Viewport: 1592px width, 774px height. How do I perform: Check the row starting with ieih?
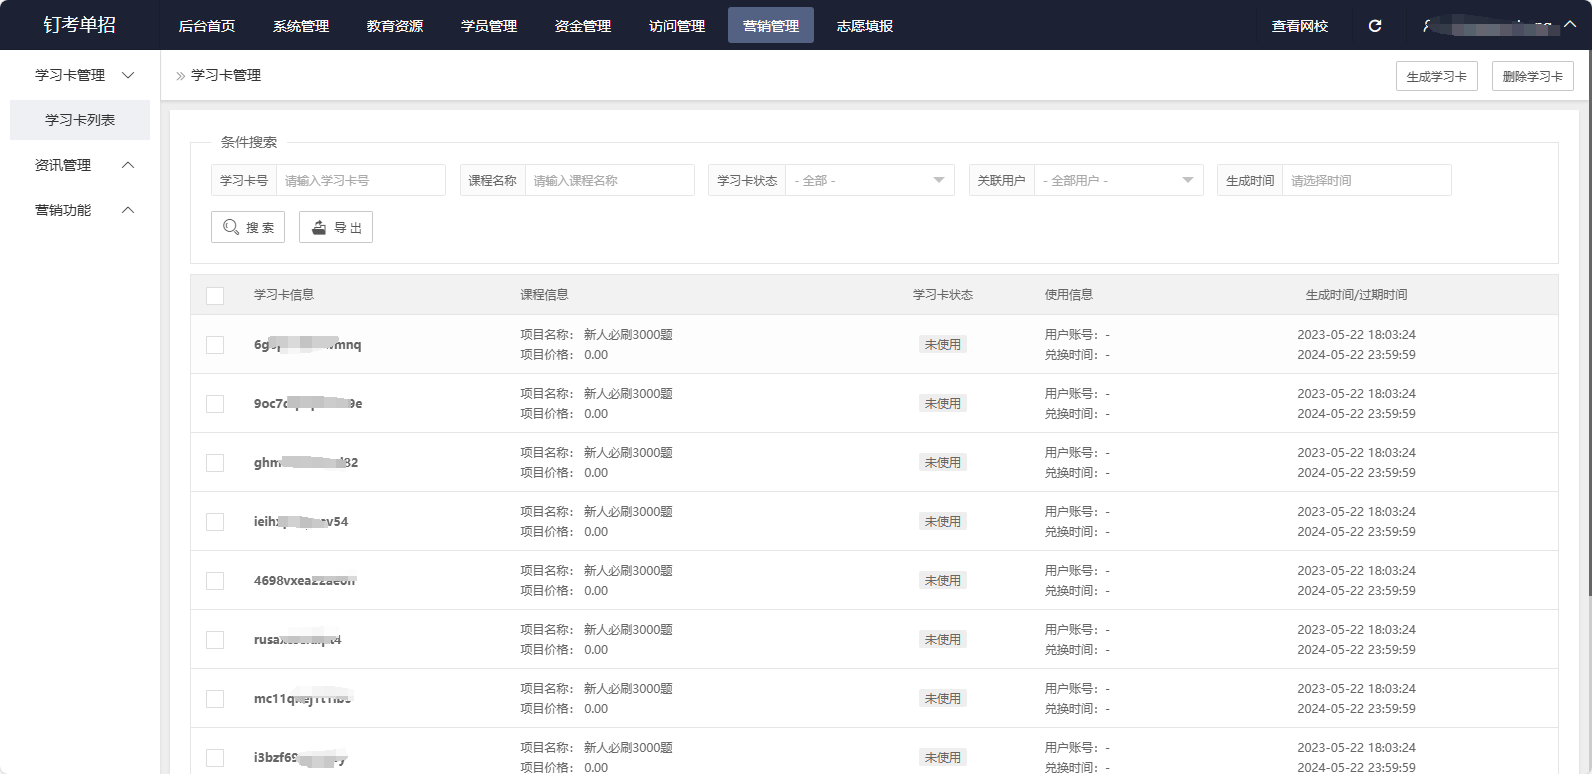pyautogui.click(x=215, y=522)
